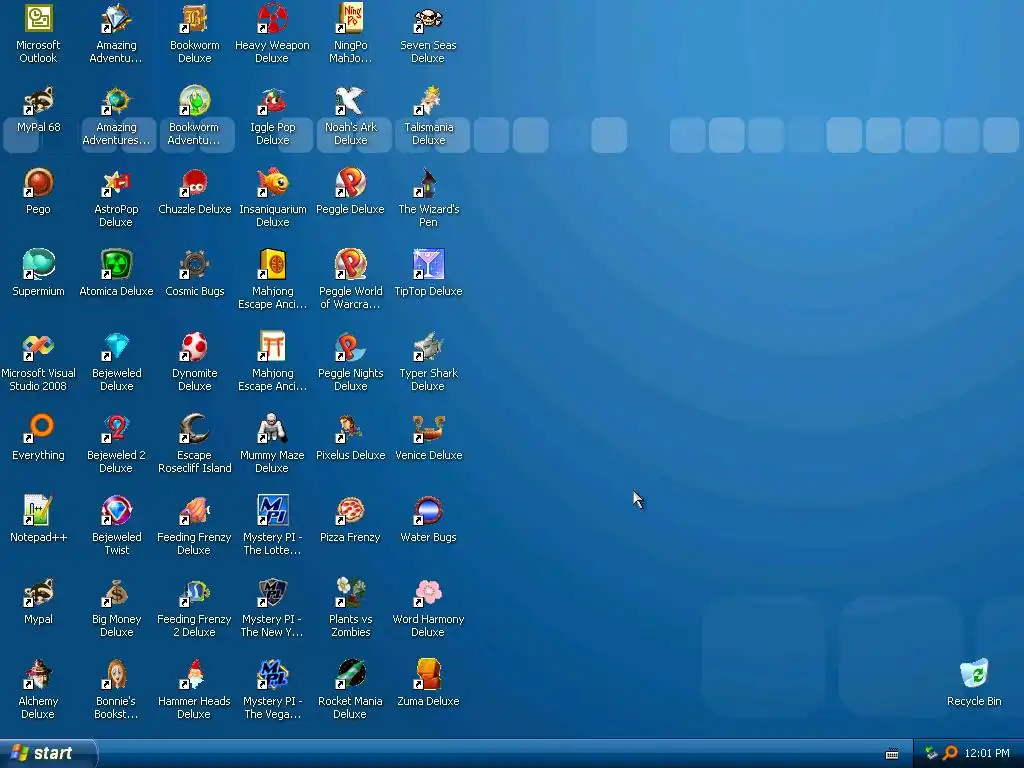The image size is (1024, 768).
Task: Click Peggle World of Warcraft icon
Action: click(x=350, y=264)
